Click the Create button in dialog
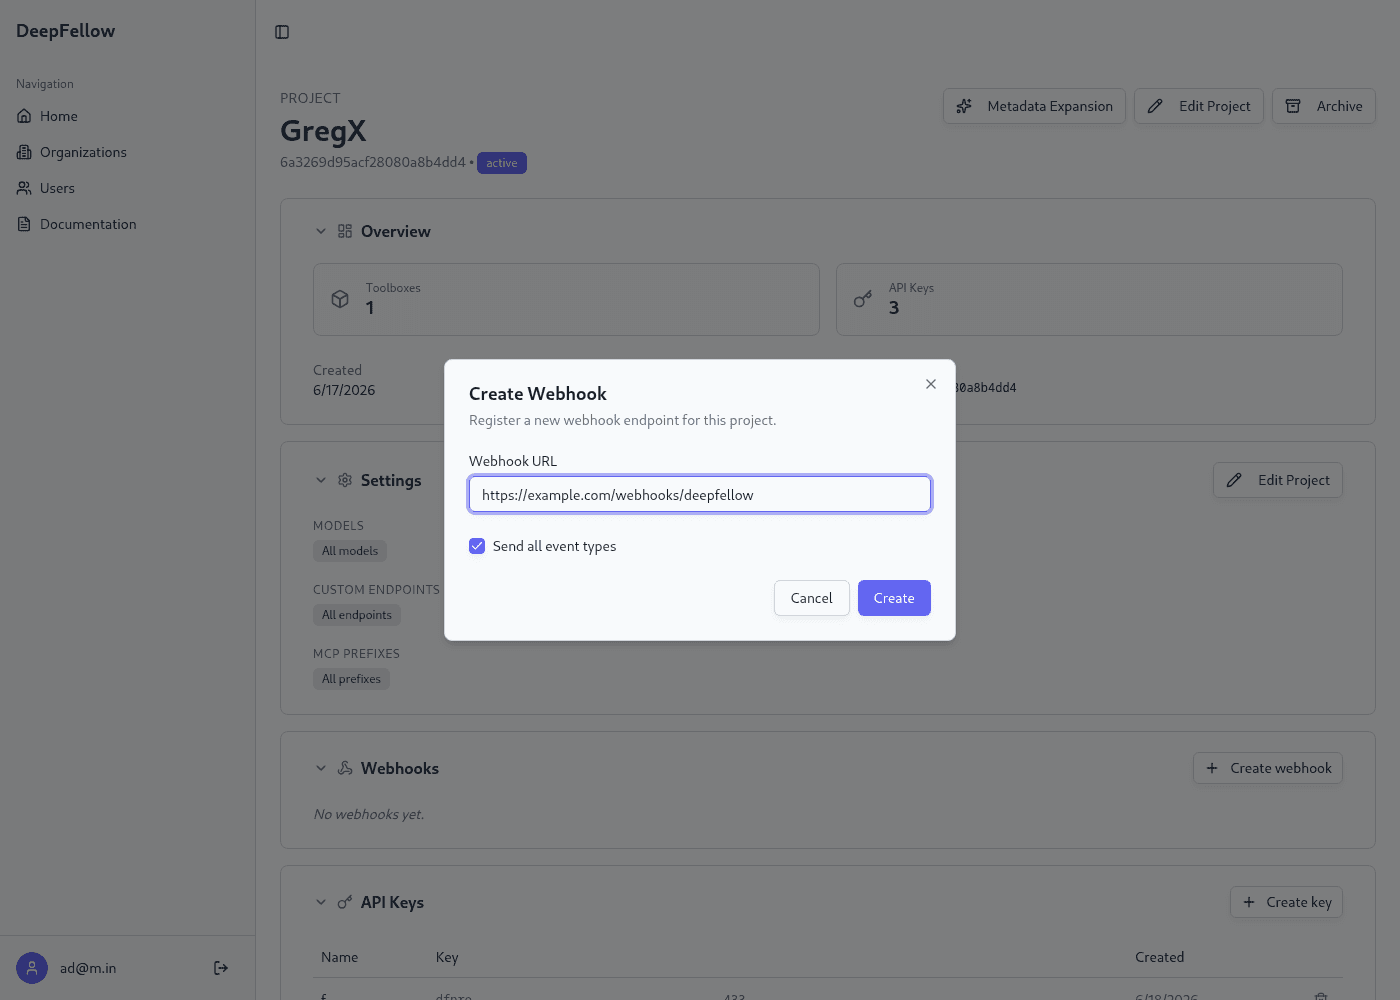This screenshot has height=1000, width=1400. 894,598
